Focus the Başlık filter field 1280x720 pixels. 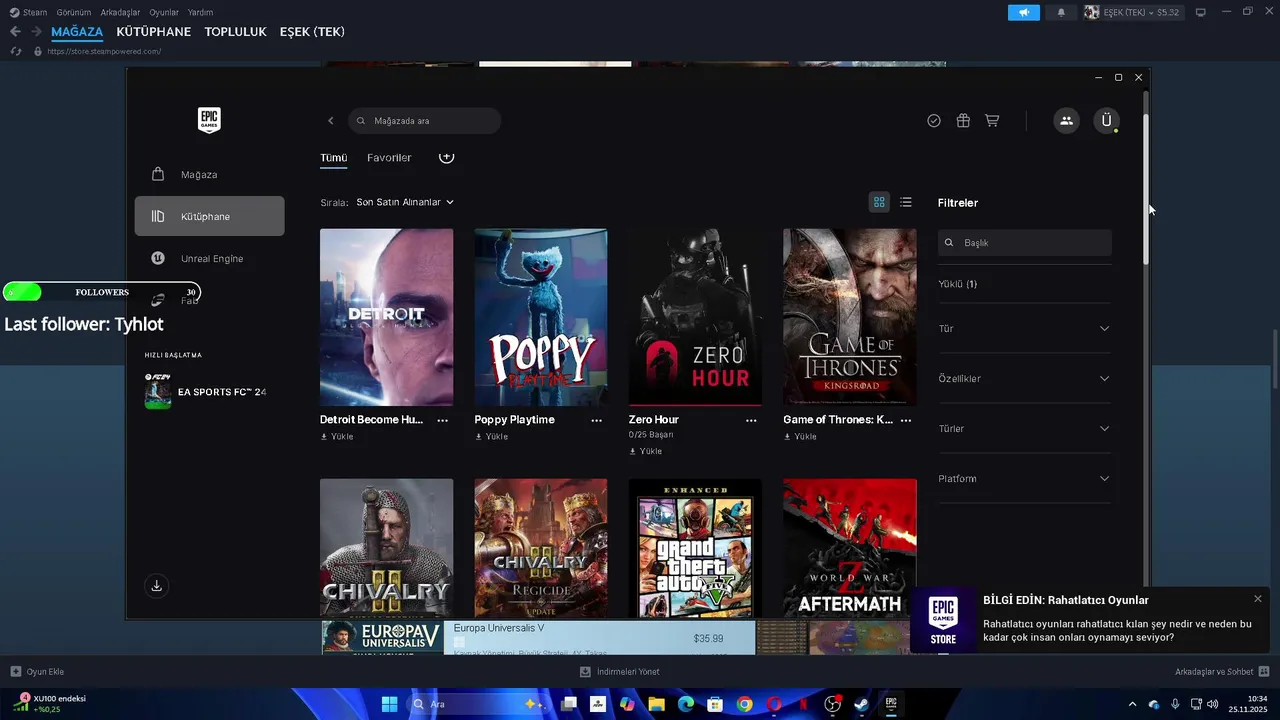(x=1025, y=243)
